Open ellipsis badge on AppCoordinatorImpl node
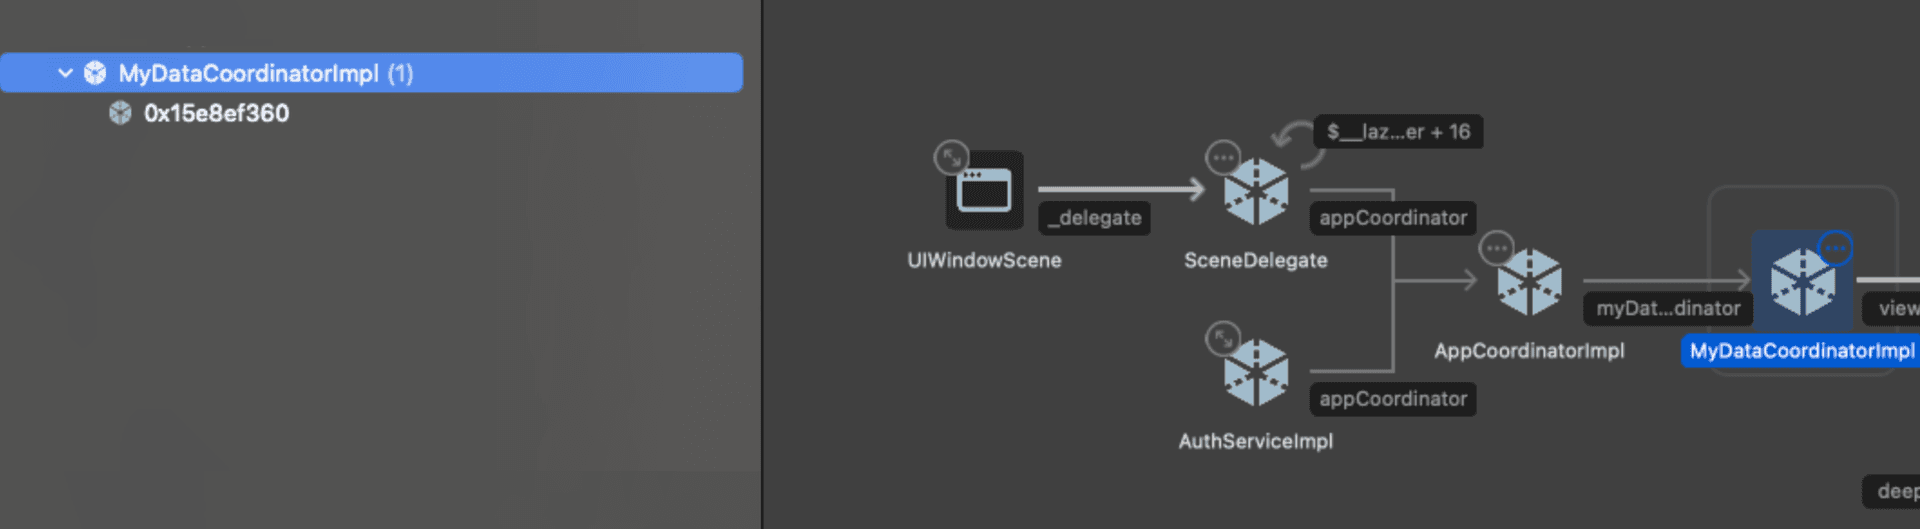1920x529 pixels. 1496,248
